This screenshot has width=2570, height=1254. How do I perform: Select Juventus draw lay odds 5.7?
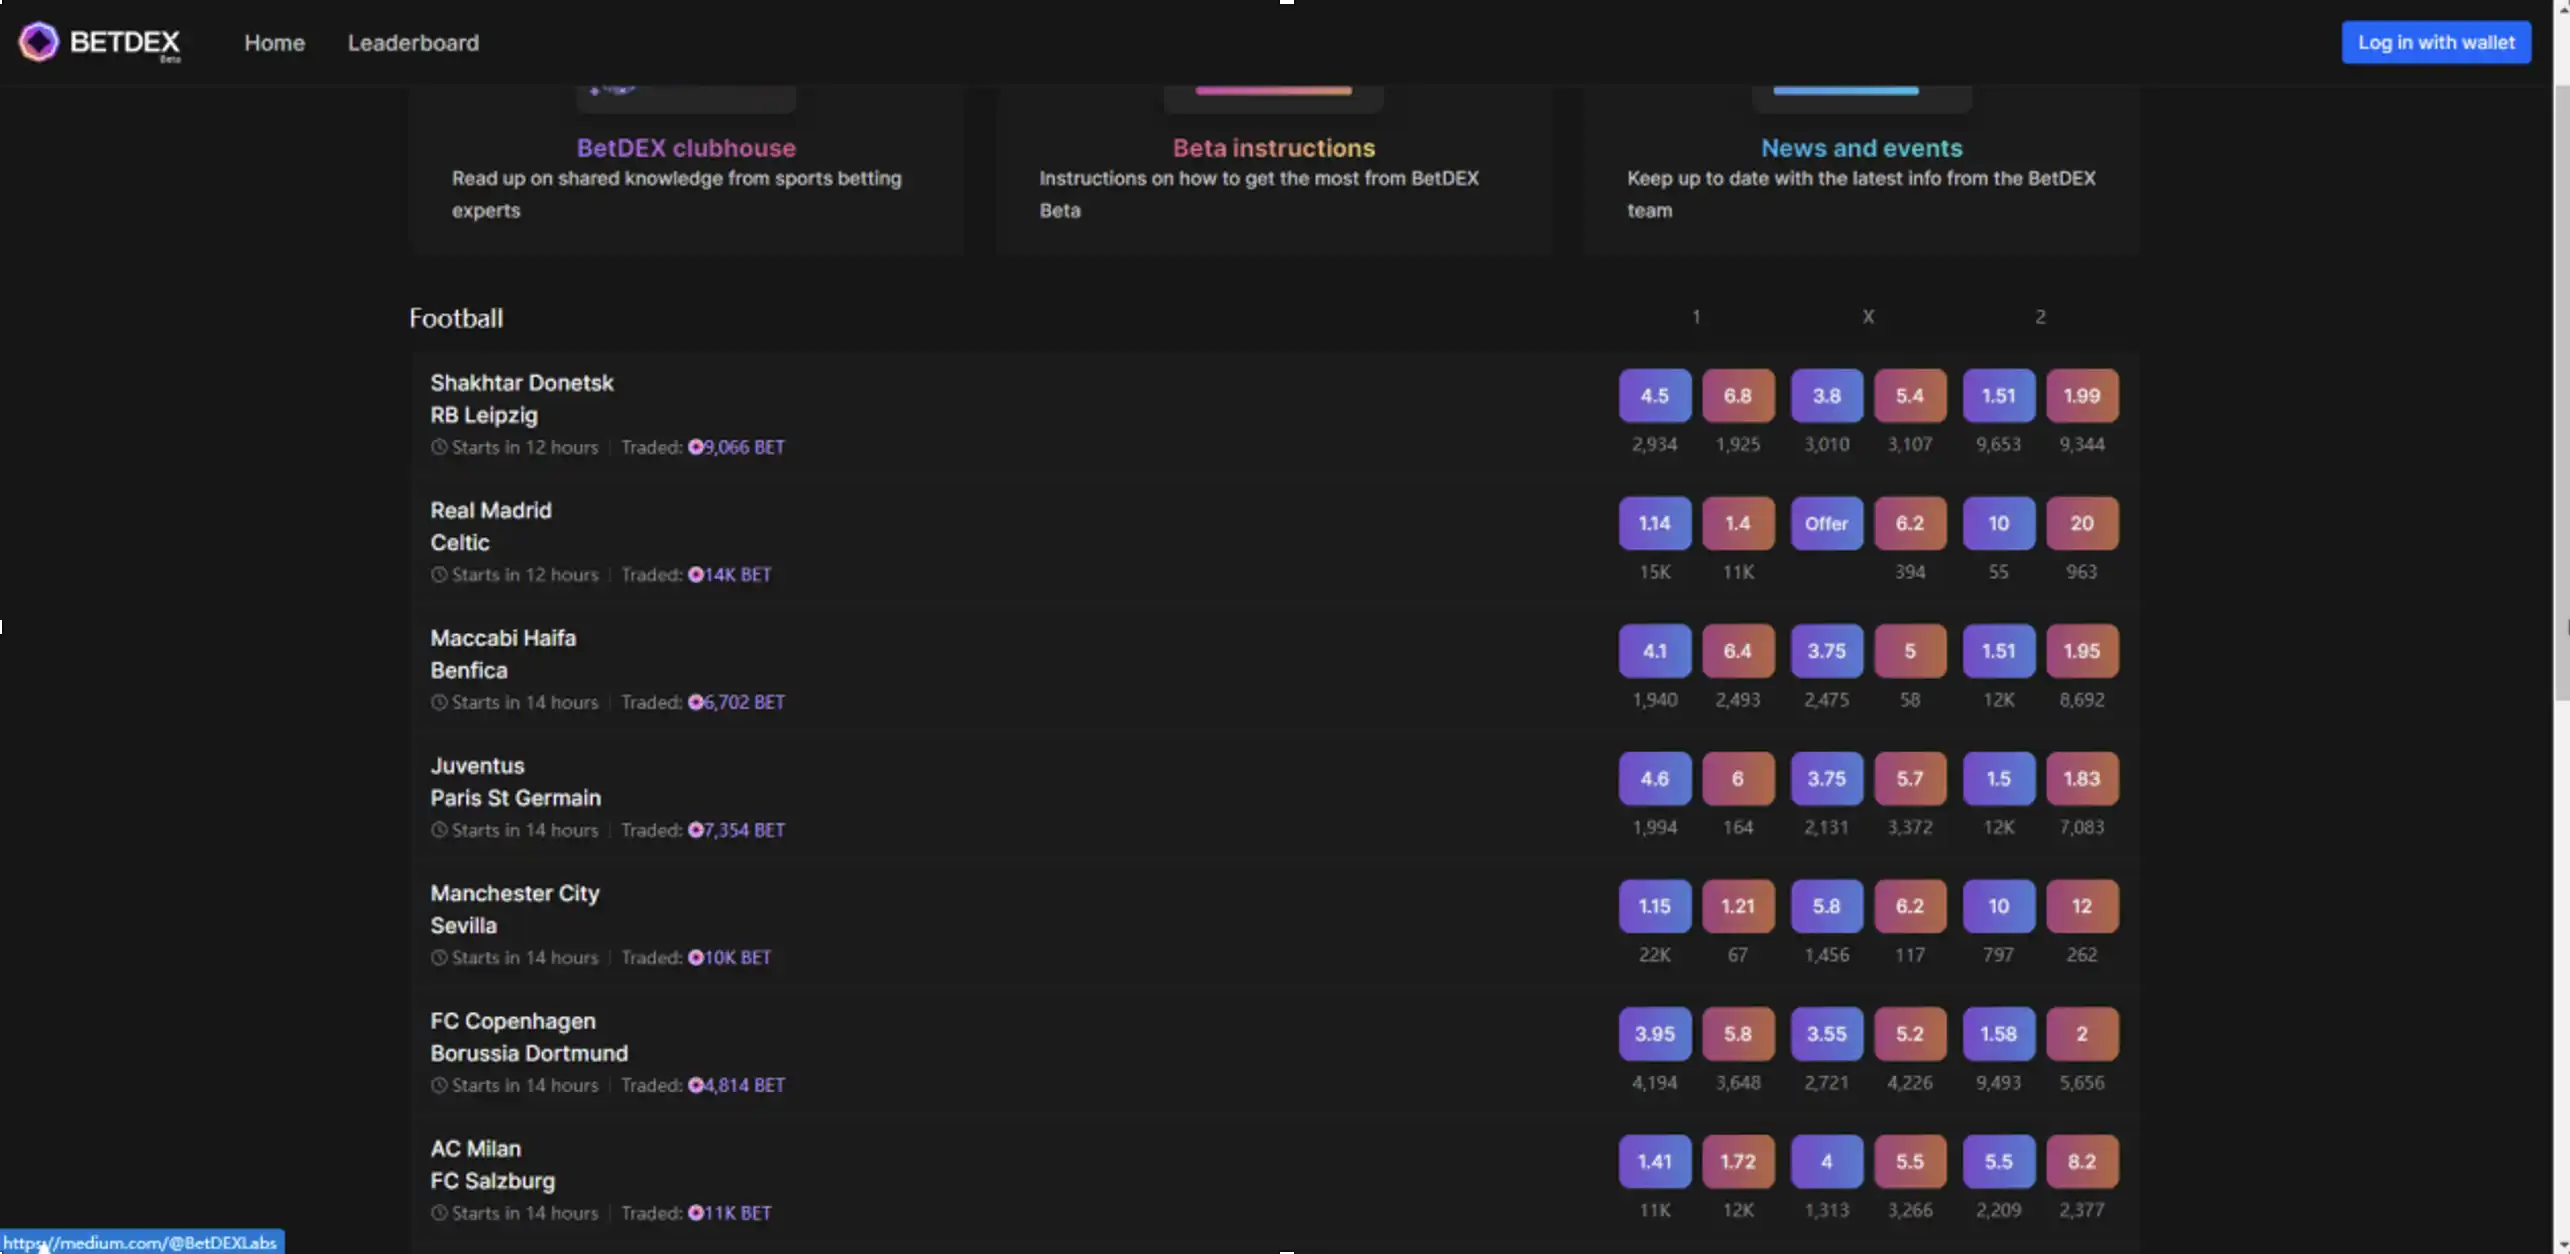(1910, 779)
